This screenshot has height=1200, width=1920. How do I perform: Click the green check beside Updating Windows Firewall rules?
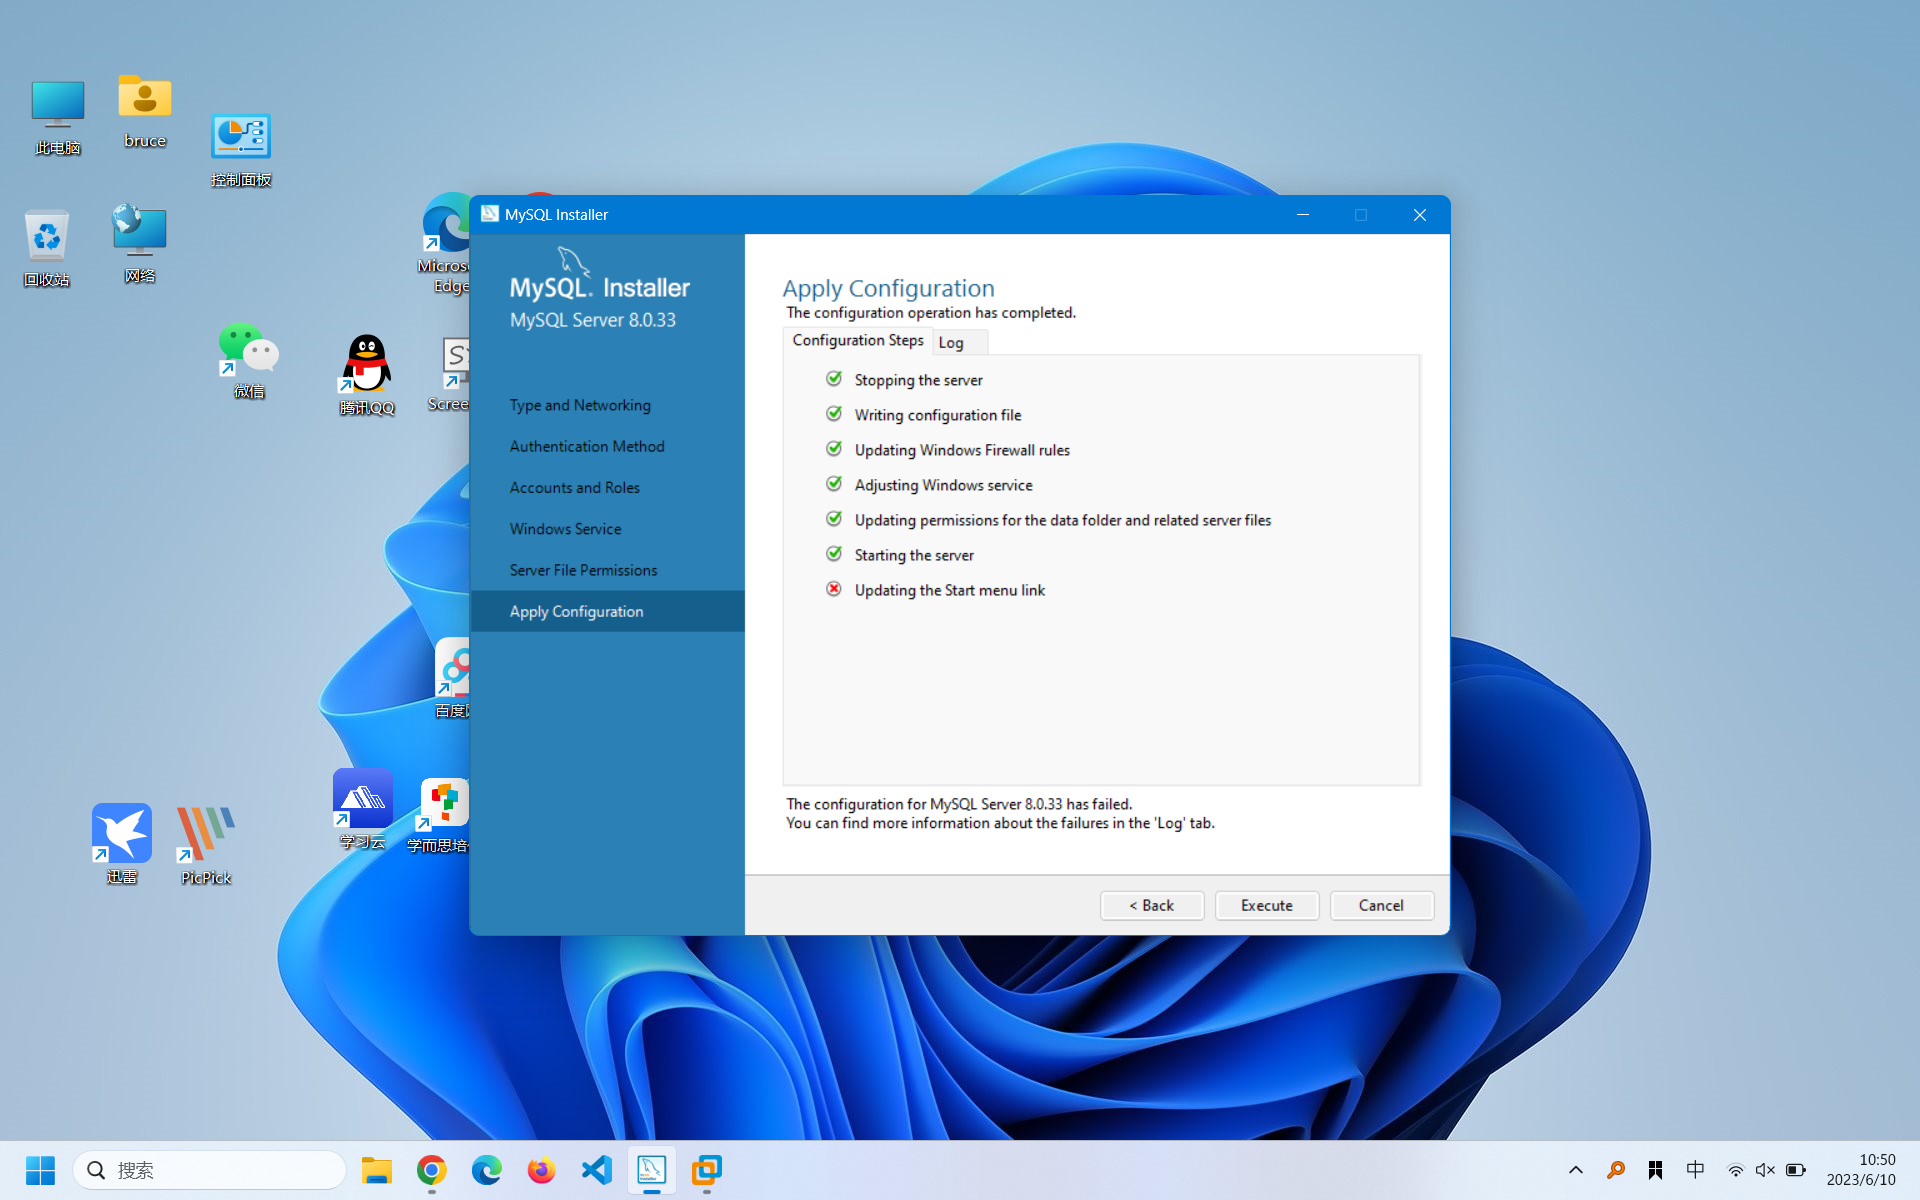coord(834,449)
